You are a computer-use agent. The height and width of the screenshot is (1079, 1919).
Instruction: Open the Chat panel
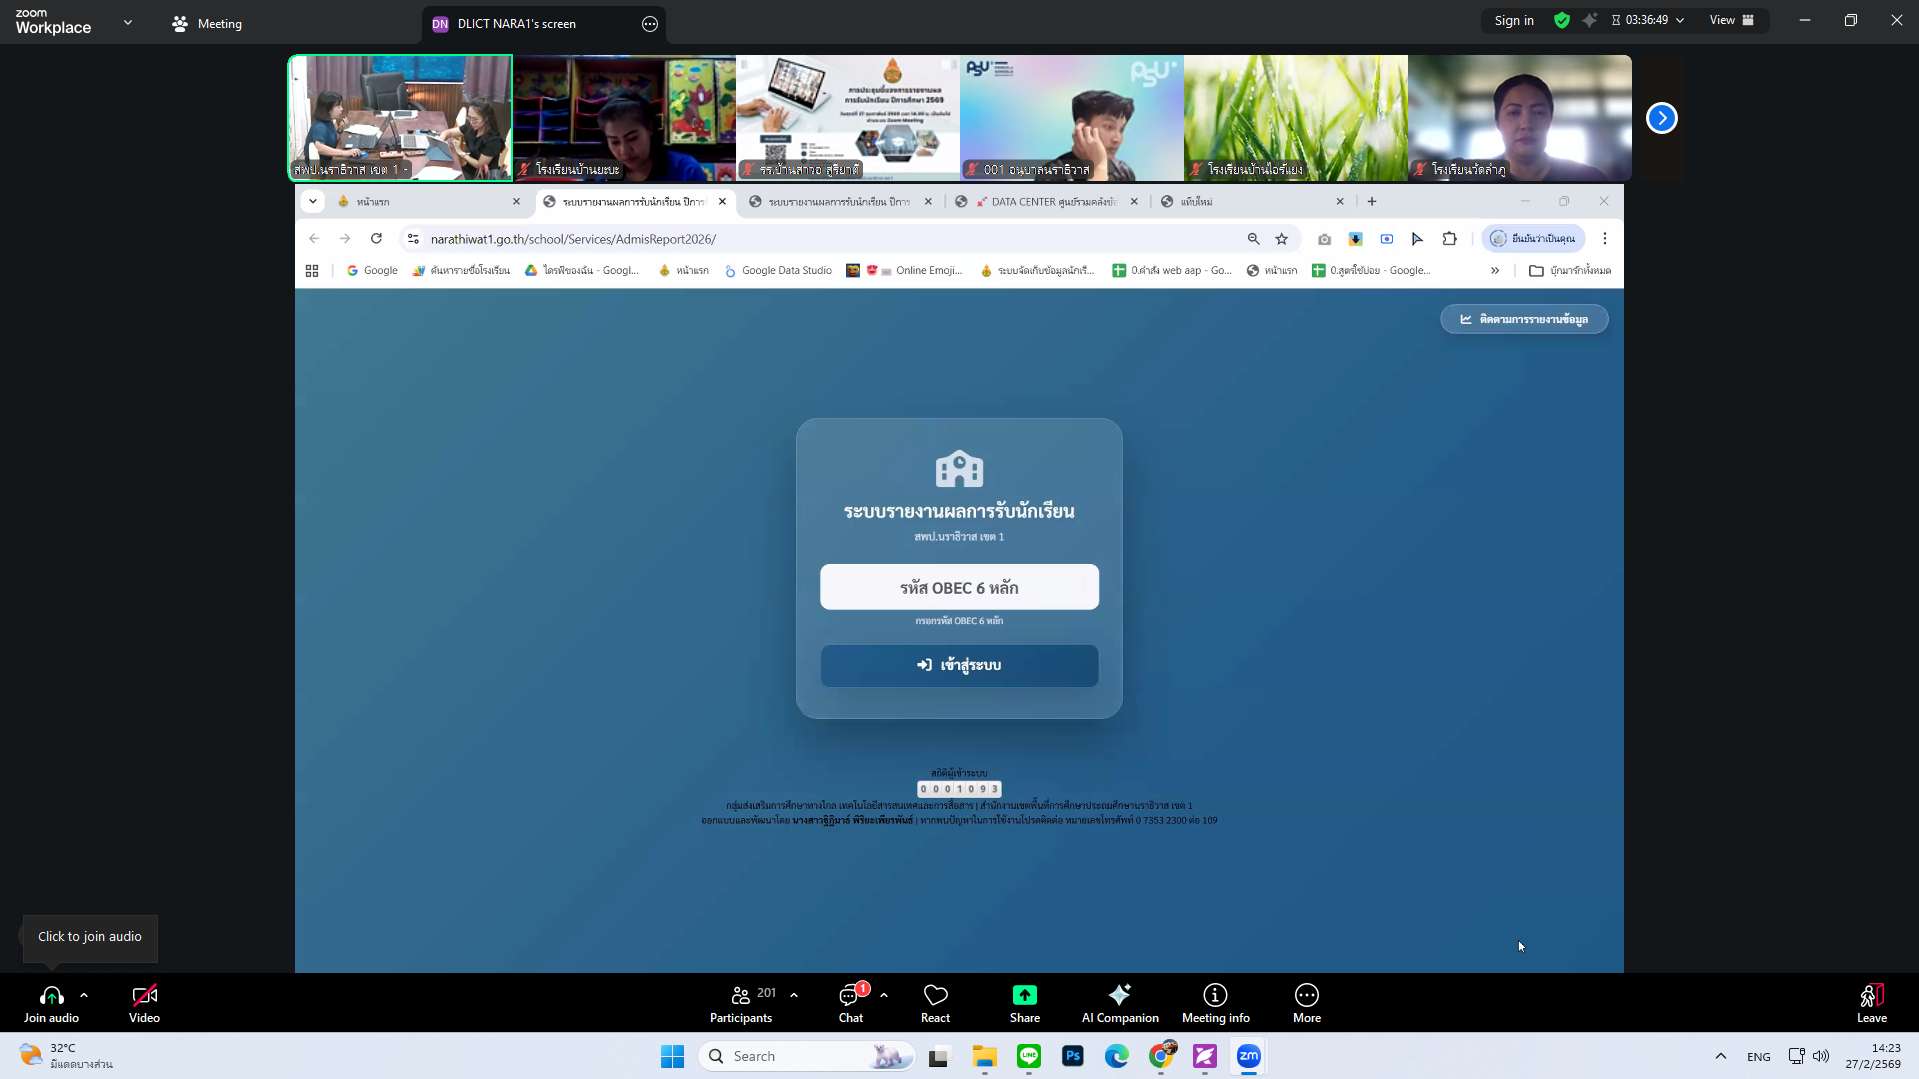[850, 1003]
